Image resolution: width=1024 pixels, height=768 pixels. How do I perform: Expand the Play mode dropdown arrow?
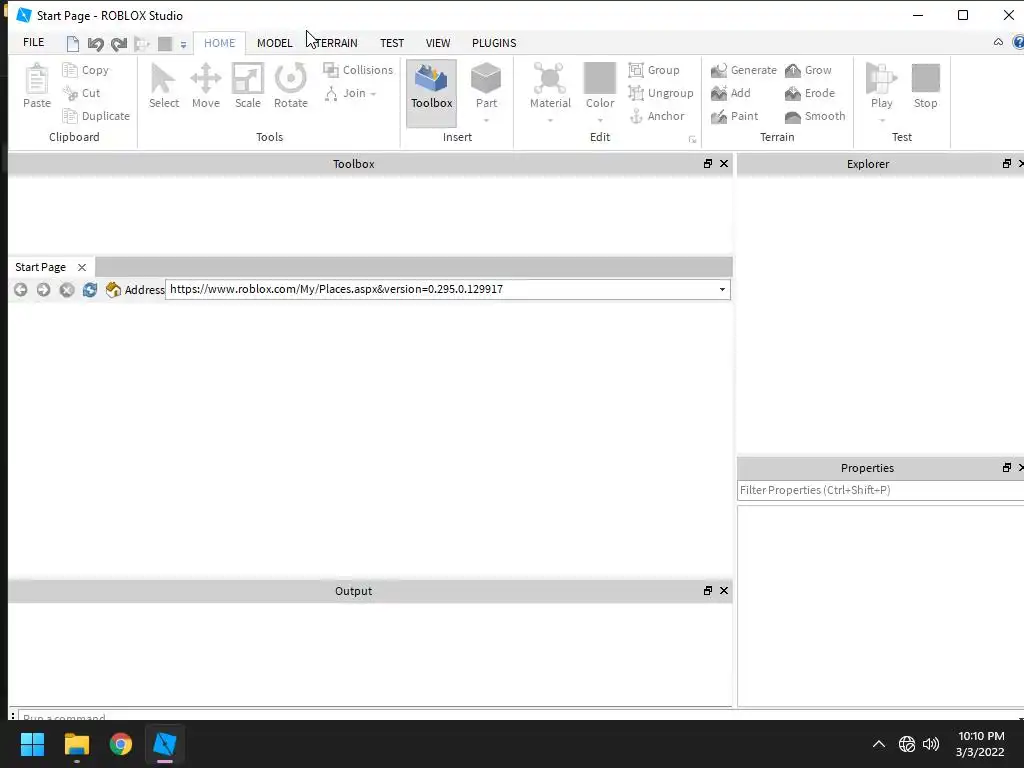coord(881,120)
